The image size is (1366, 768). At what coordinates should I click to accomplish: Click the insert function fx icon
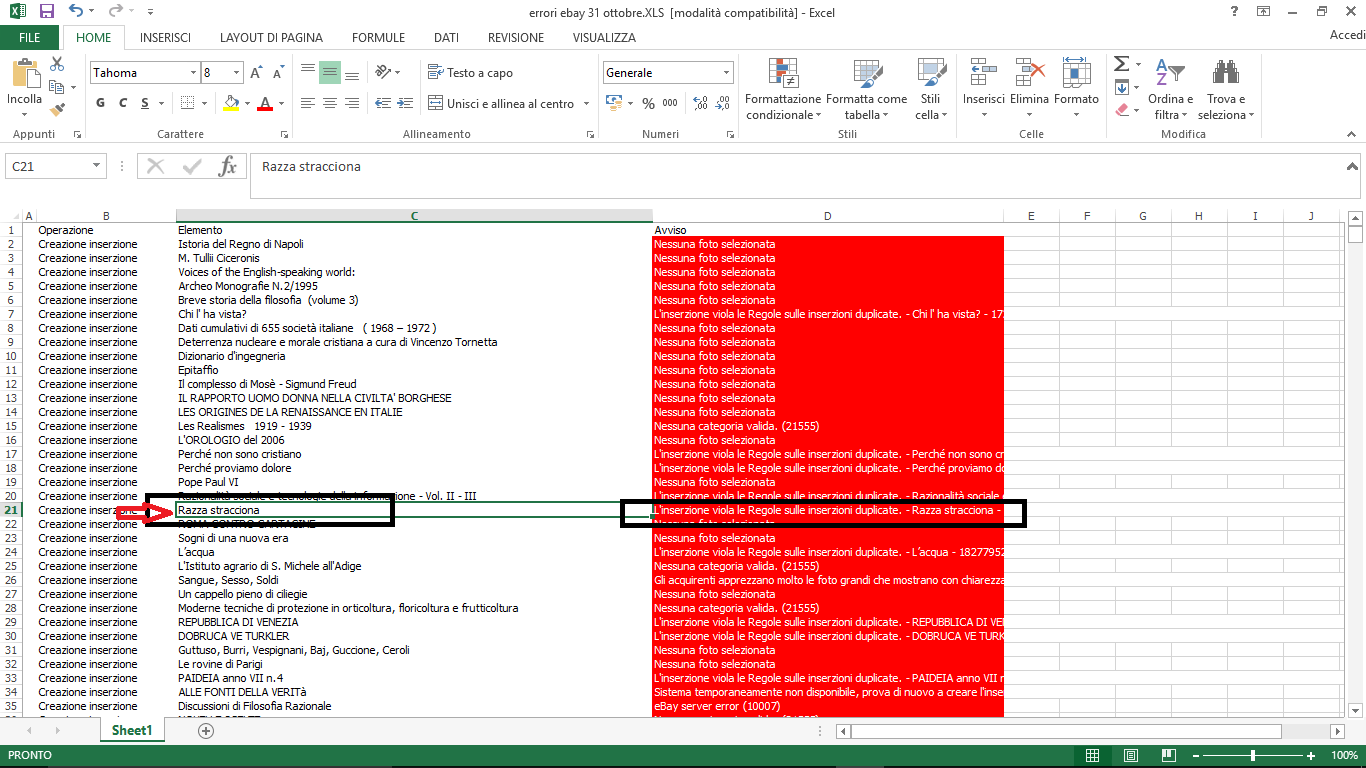click(x=227, y=166)
